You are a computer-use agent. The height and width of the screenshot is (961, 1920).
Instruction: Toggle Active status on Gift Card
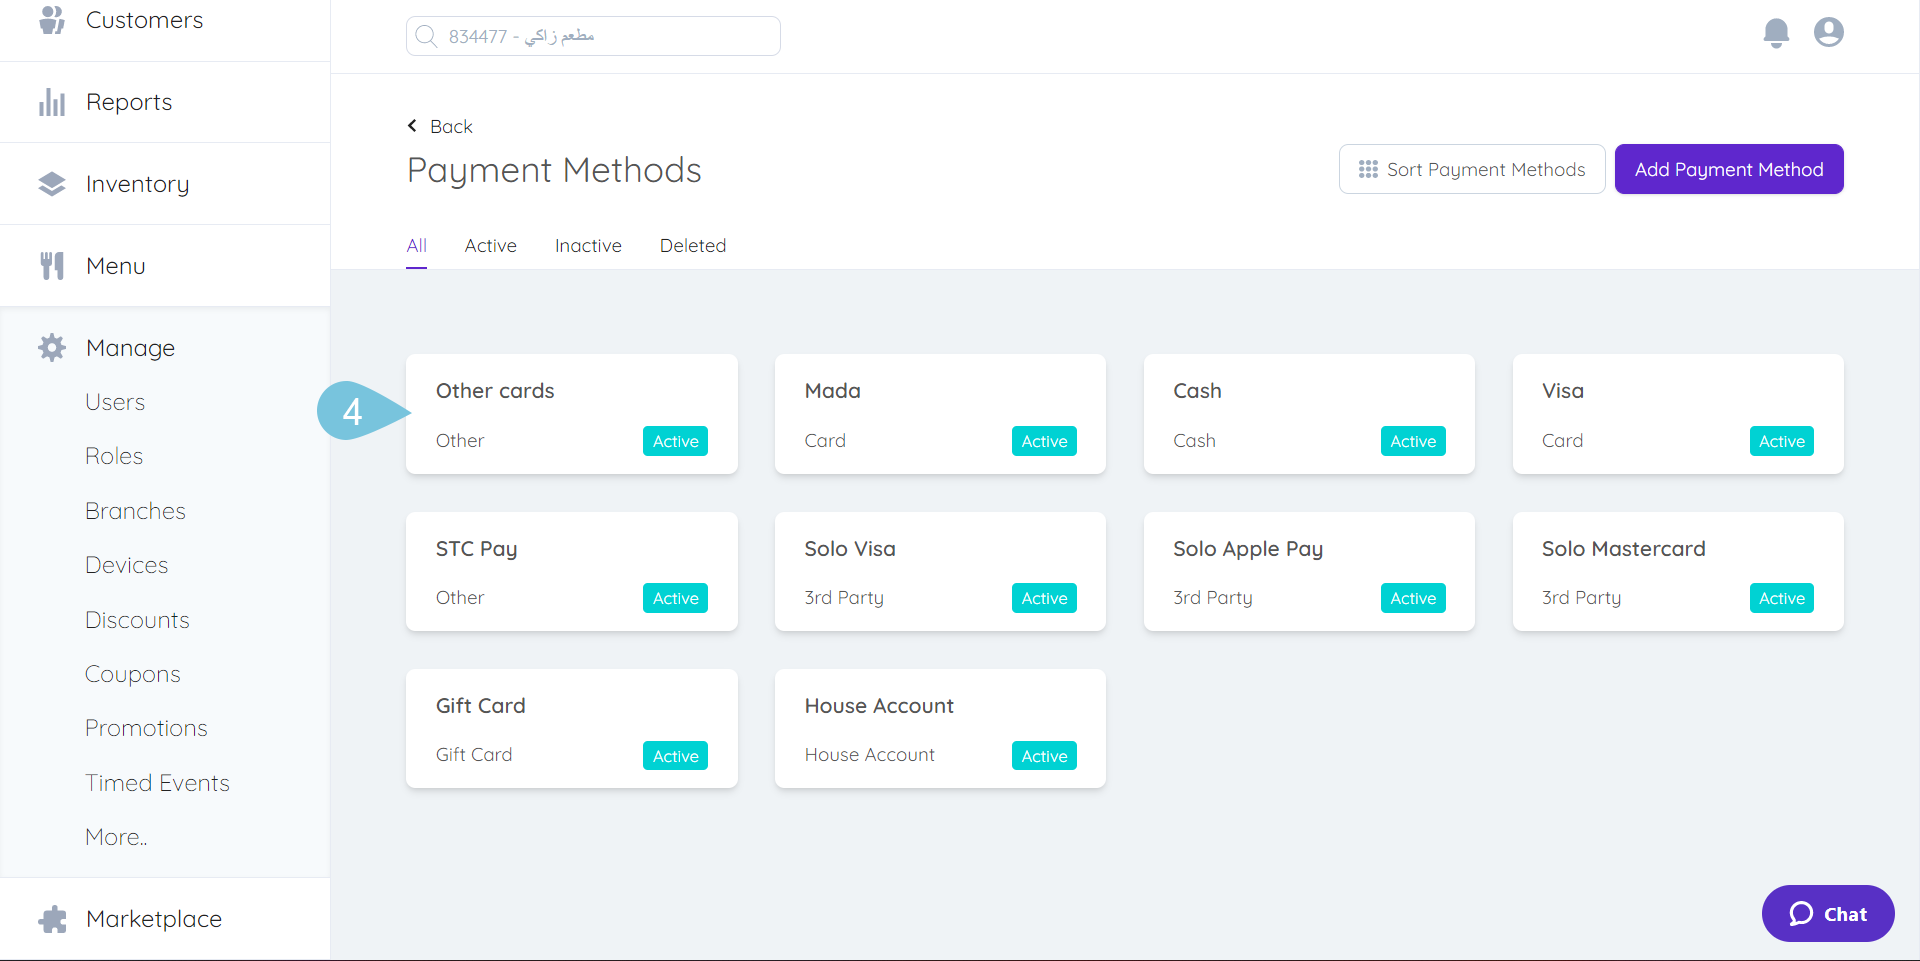coord(675,755)
